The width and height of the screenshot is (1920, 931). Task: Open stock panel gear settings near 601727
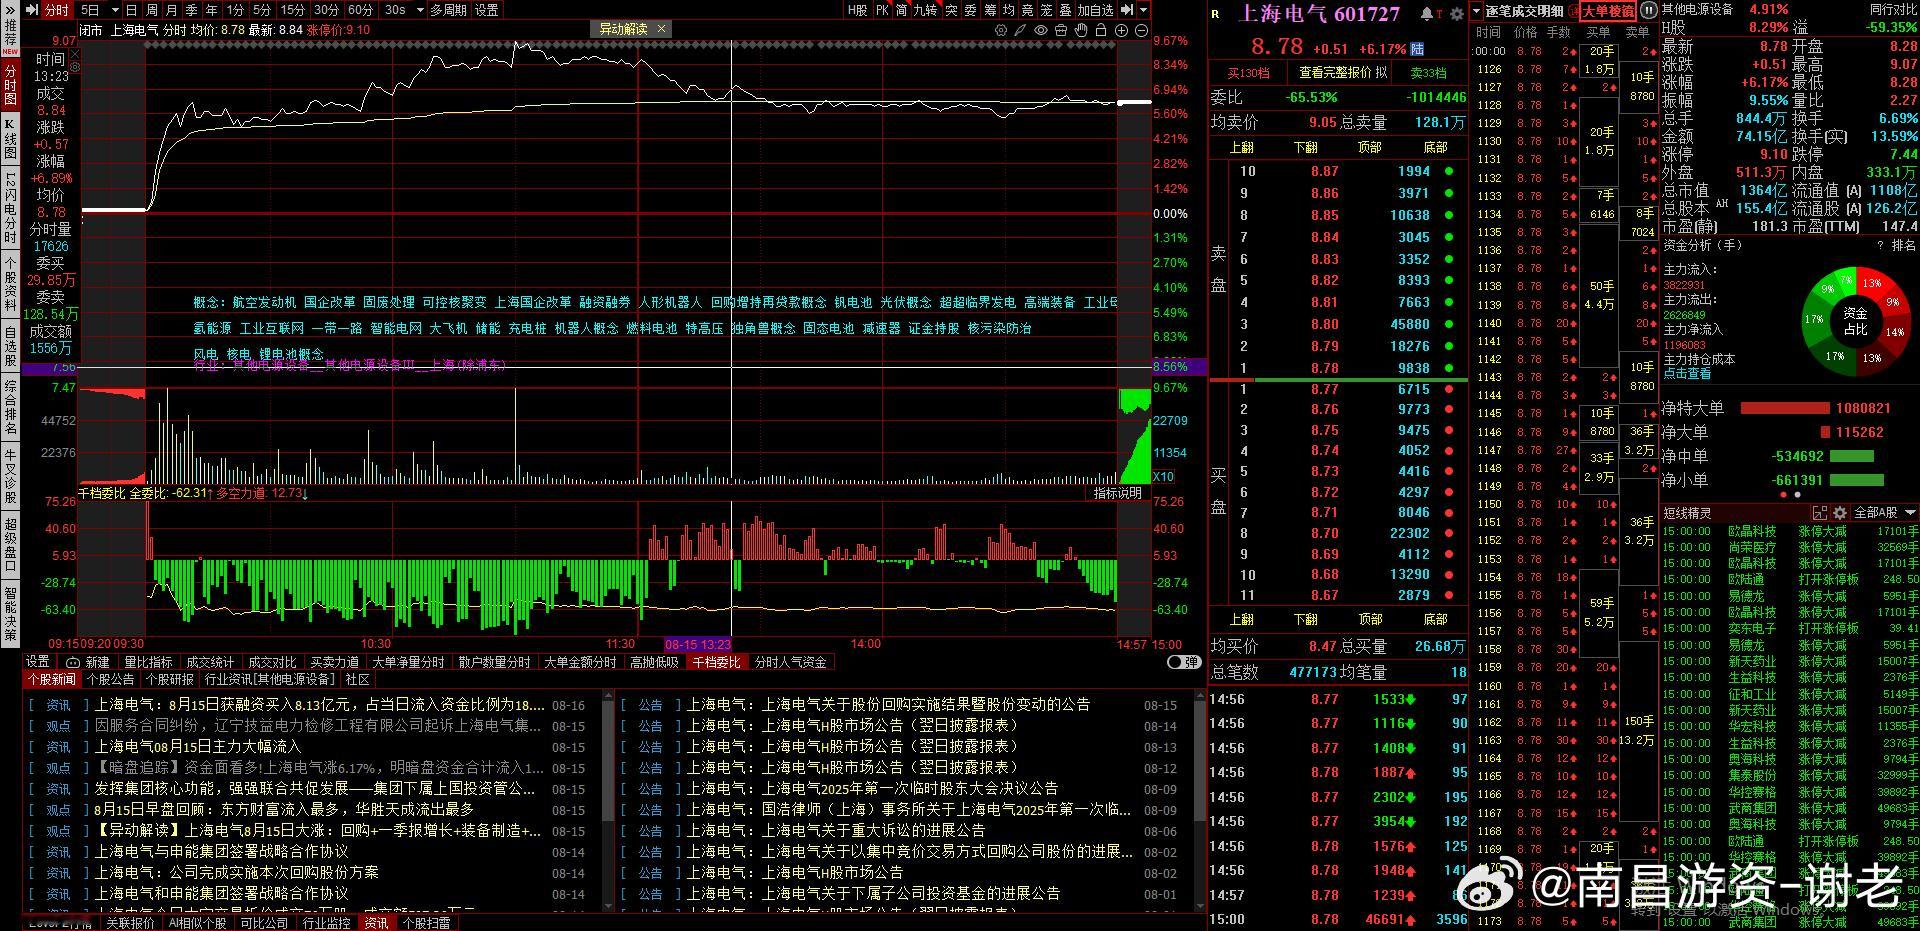(1456, 14)
